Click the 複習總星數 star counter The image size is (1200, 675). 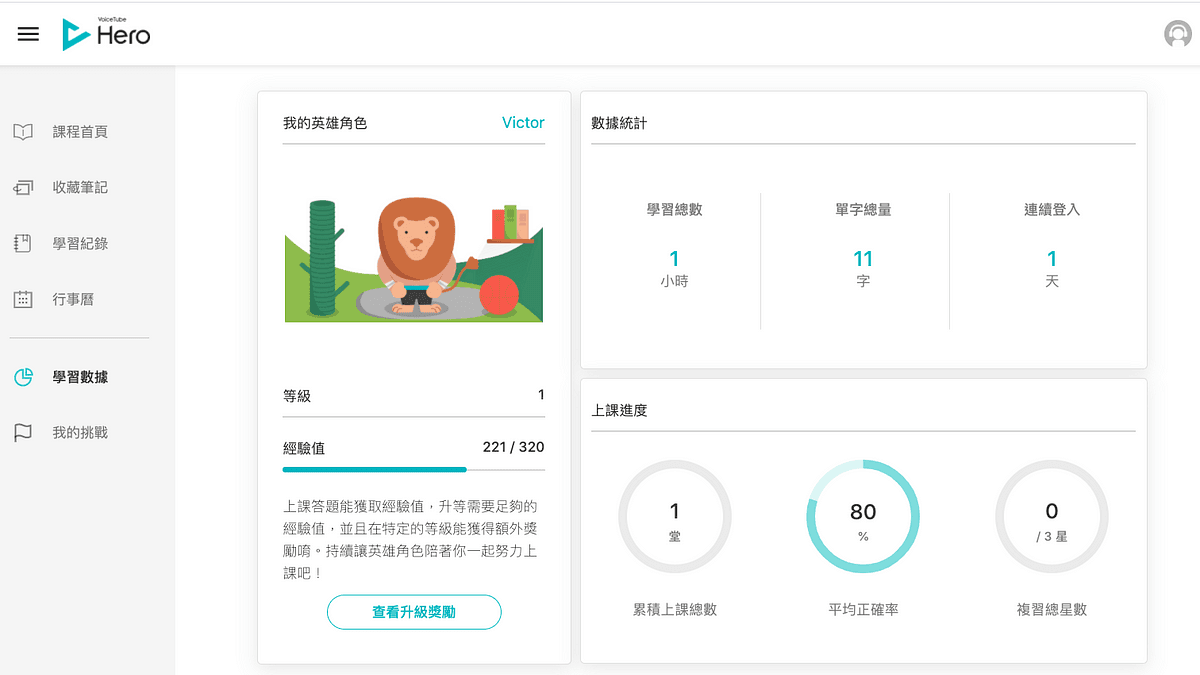tap(1051, 517)
